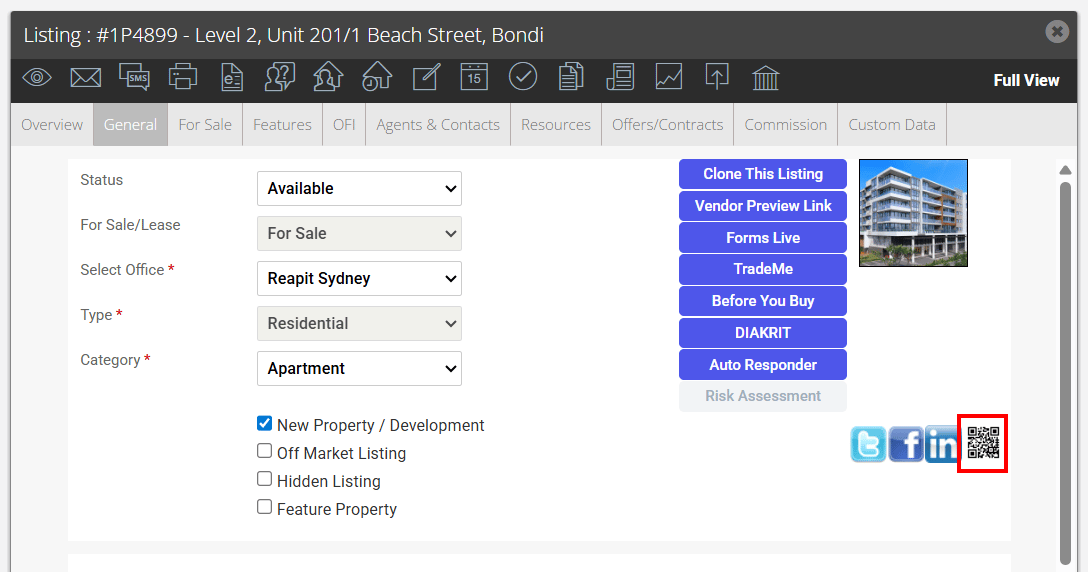Screen dimensions: 1088x572
Task: Open the Select Office dropdown
Action: [x=359, y=278]
